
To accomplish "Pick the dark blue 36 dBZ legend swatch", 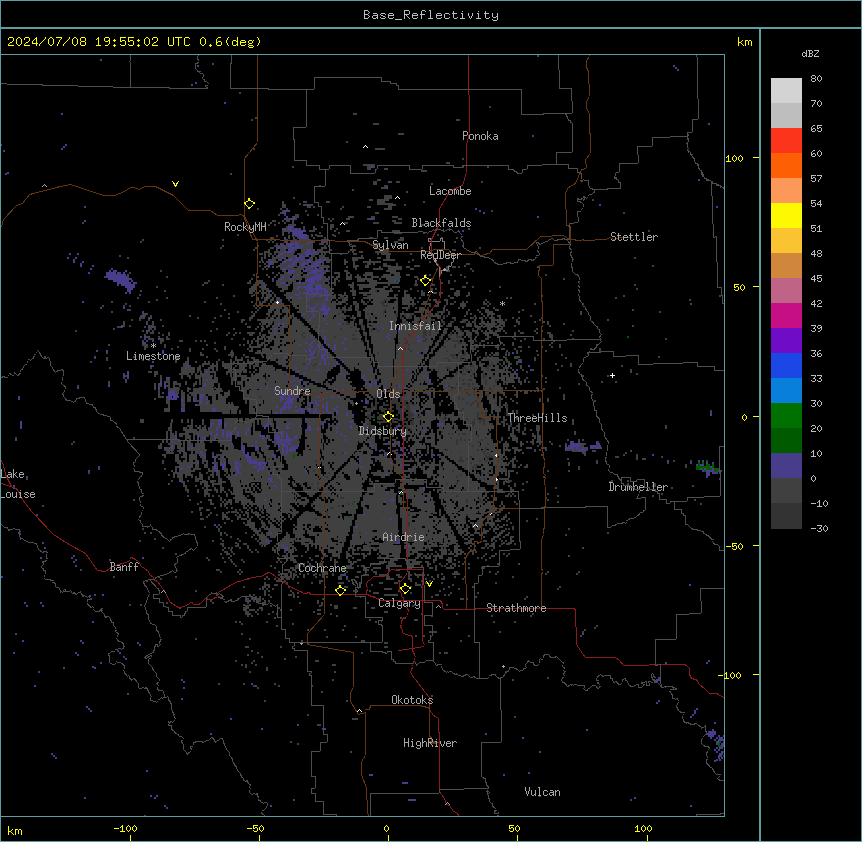I will (x=786, y=365).
